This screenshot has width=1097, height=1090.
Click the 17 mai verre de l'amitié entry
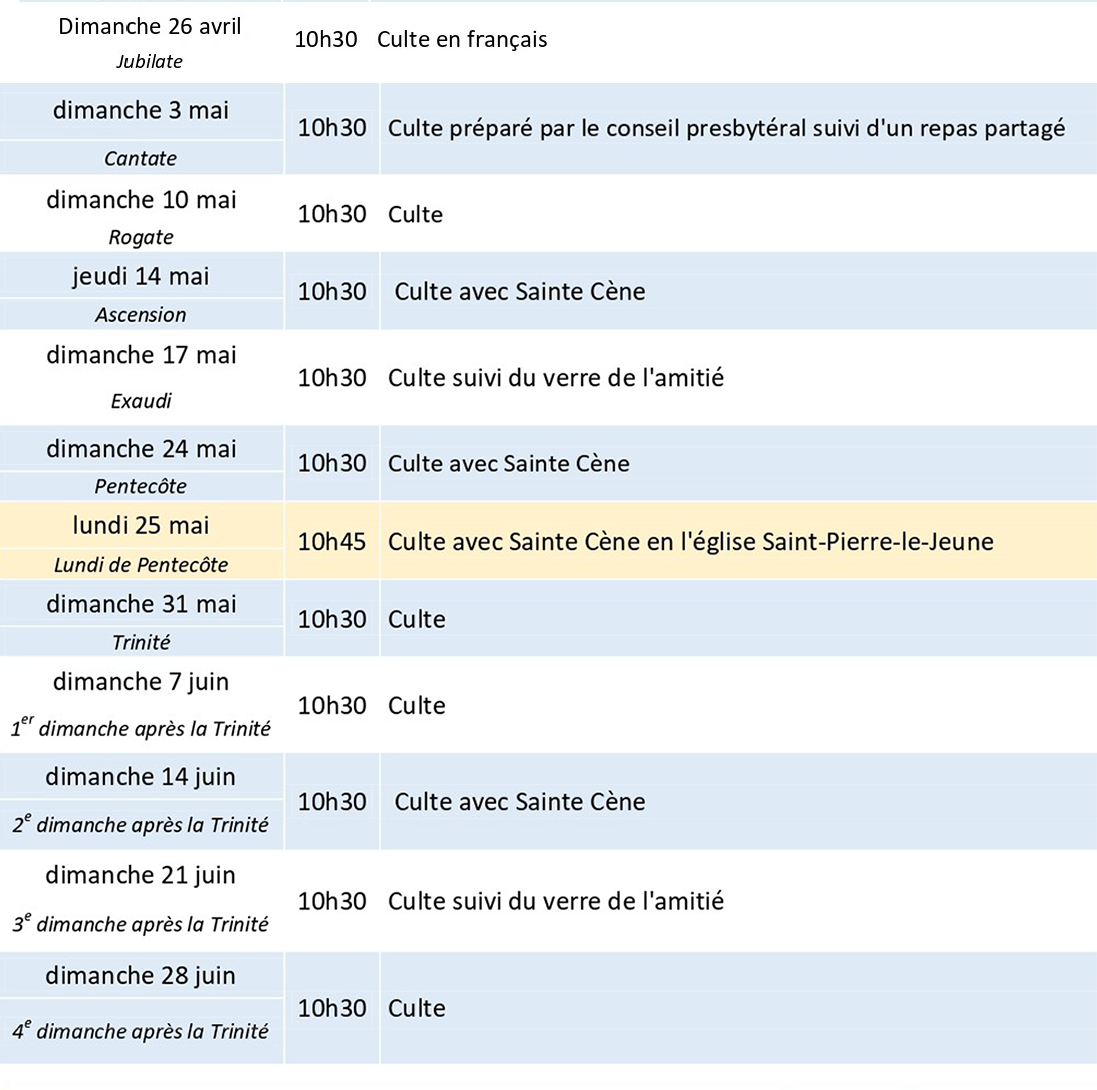click(x=555, y=378)
